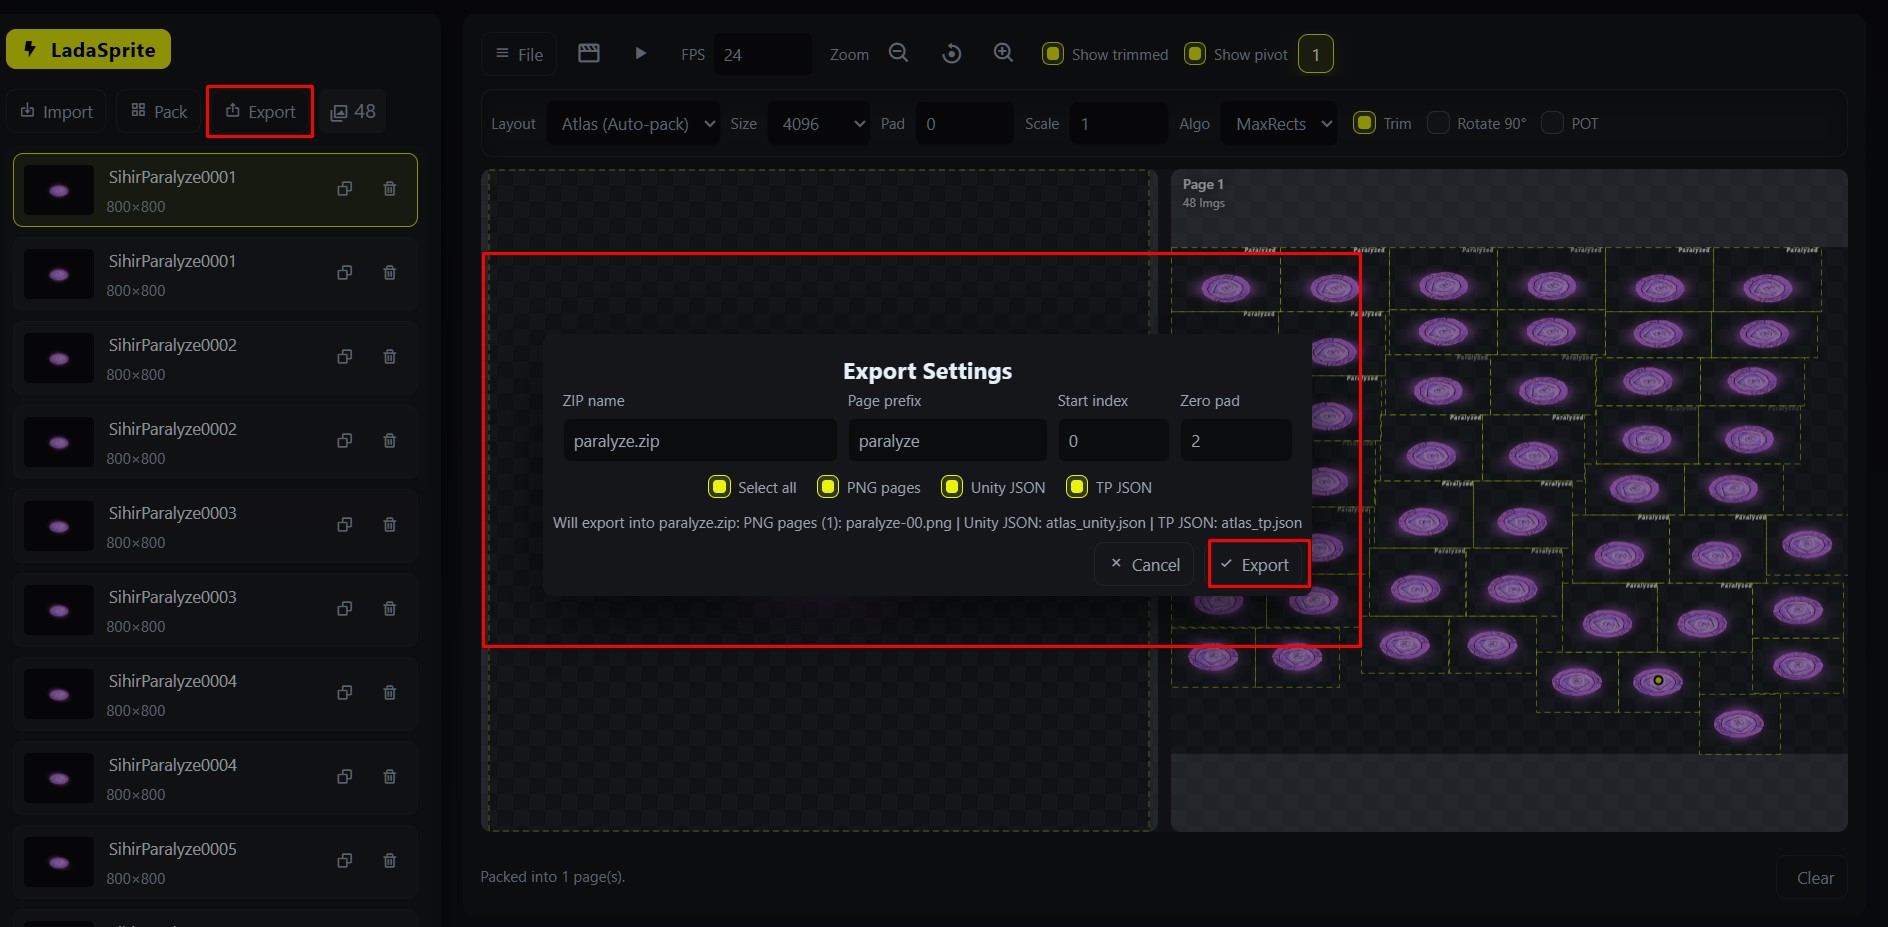The image size is (1888, 927).
Task: Click the zoom out magnifier icon
Action: click(897, 53)
